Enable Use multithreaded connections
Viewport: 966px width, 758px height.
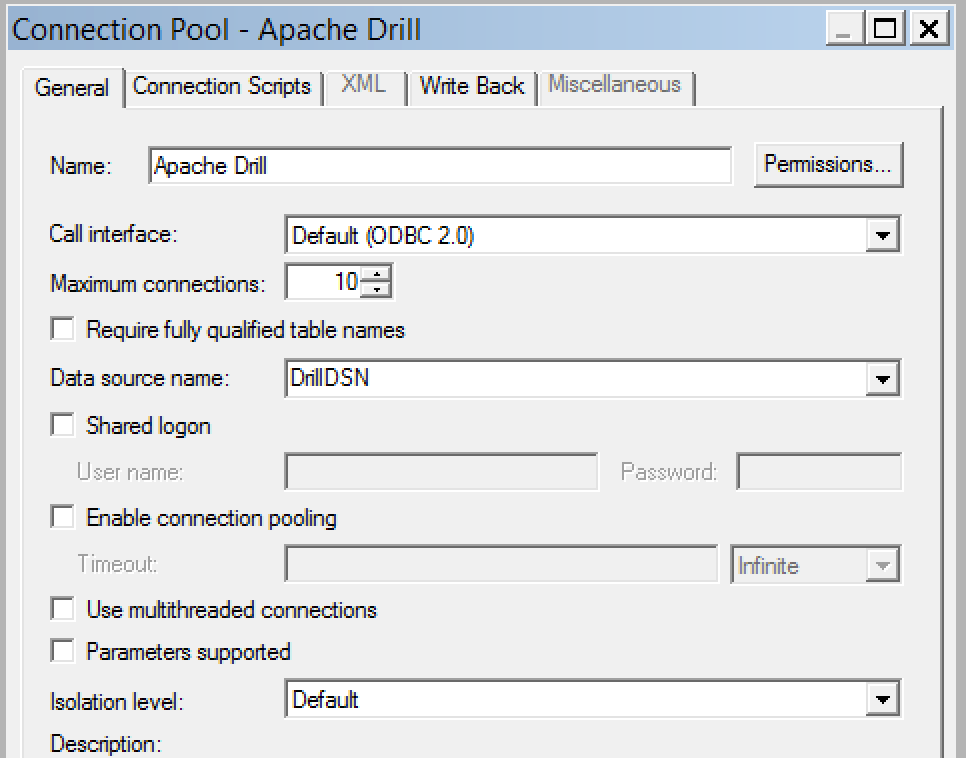point(63,608)
